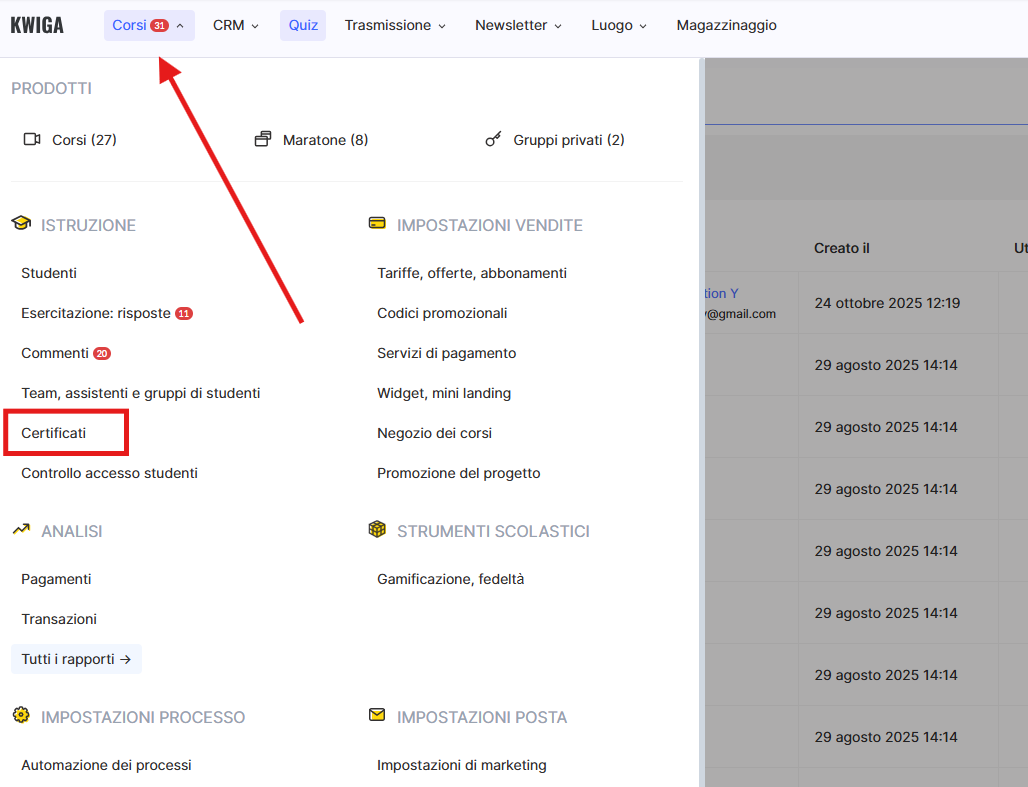
Task: Click the cube Strumenti Scolastici icon
Action: [x=377, y=530]
